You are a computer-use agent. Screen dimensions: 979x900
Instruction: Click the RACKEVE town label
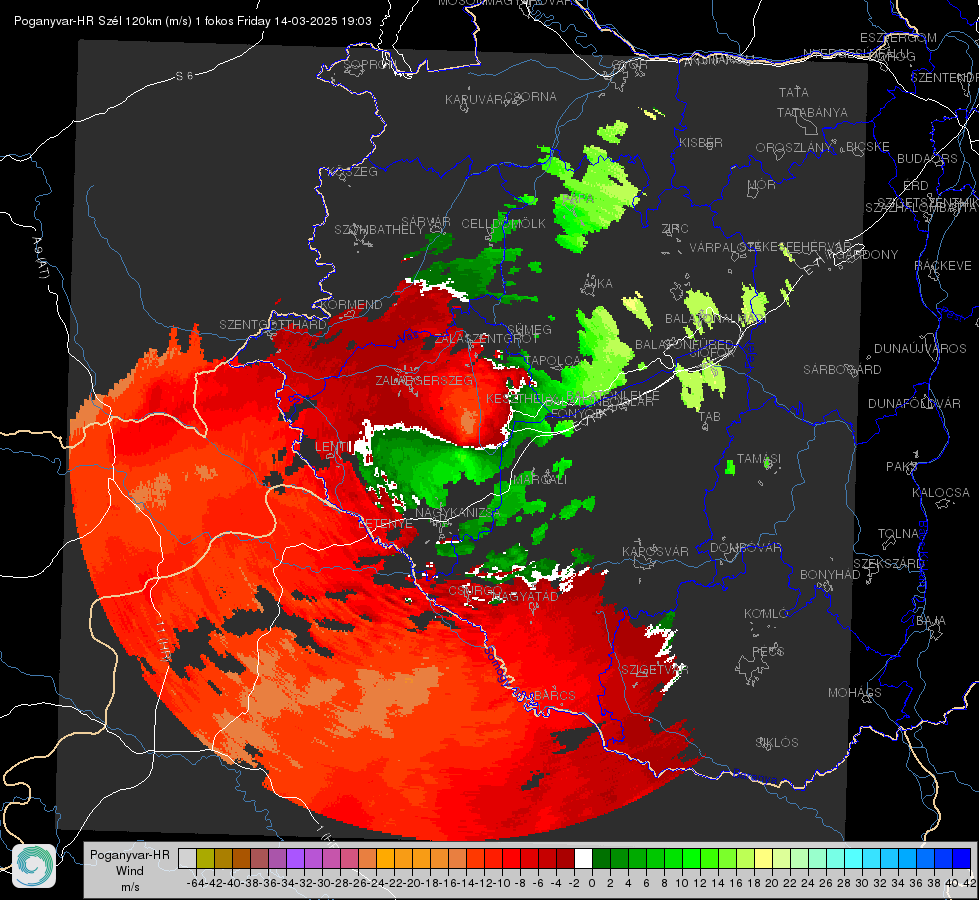[x=943, y=266]
